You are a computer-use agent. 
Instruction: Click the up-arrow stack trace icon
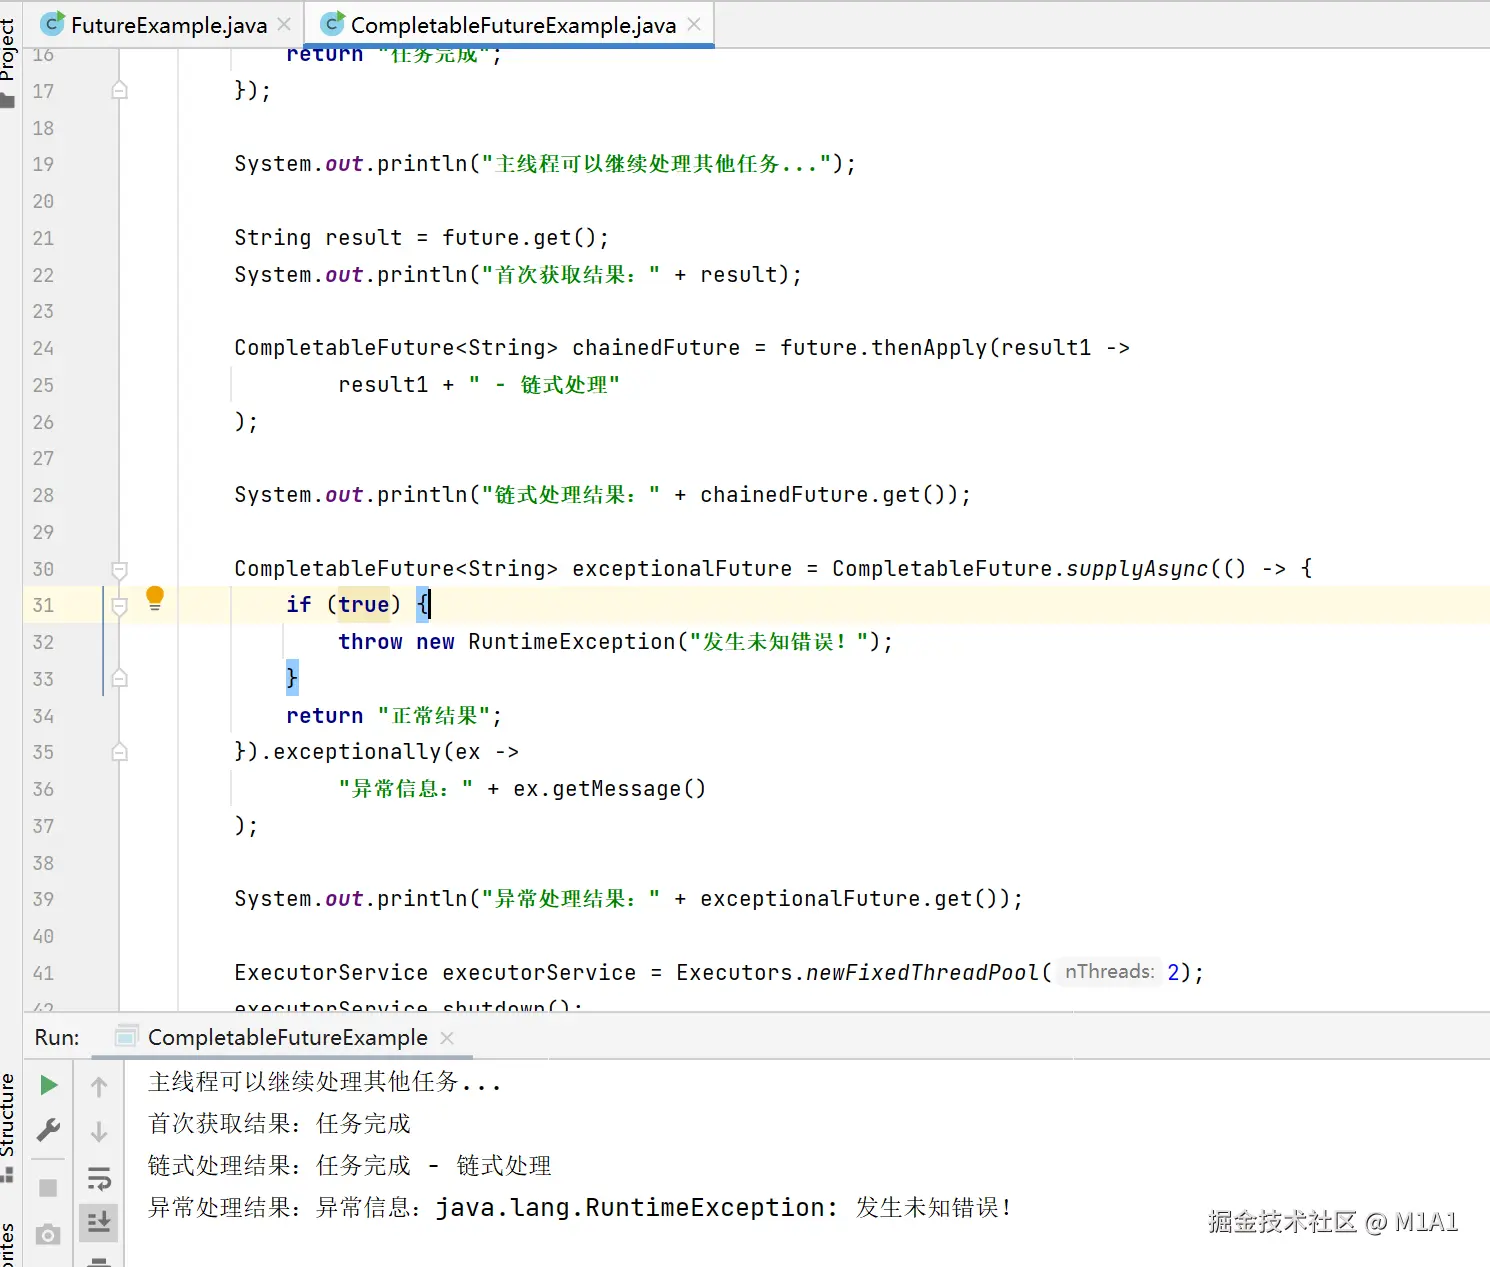point(99,1086)
